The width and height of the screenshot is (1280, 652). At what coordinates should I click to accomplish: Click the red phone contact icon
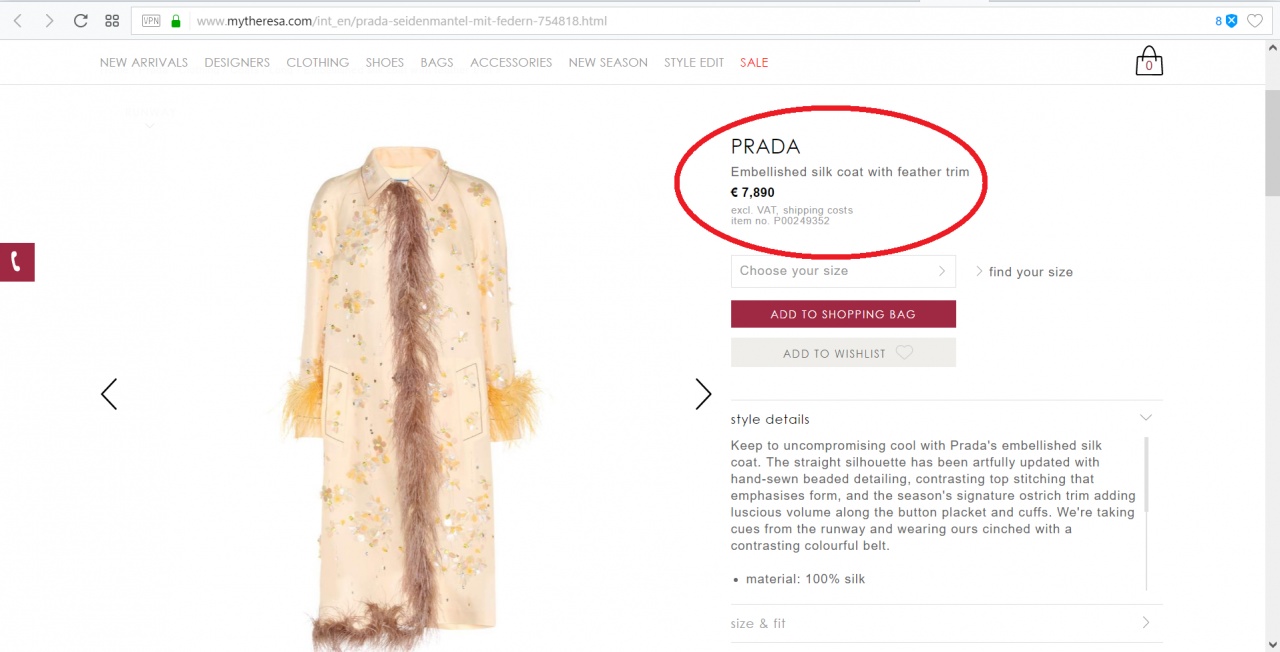(x=16, y=262)
